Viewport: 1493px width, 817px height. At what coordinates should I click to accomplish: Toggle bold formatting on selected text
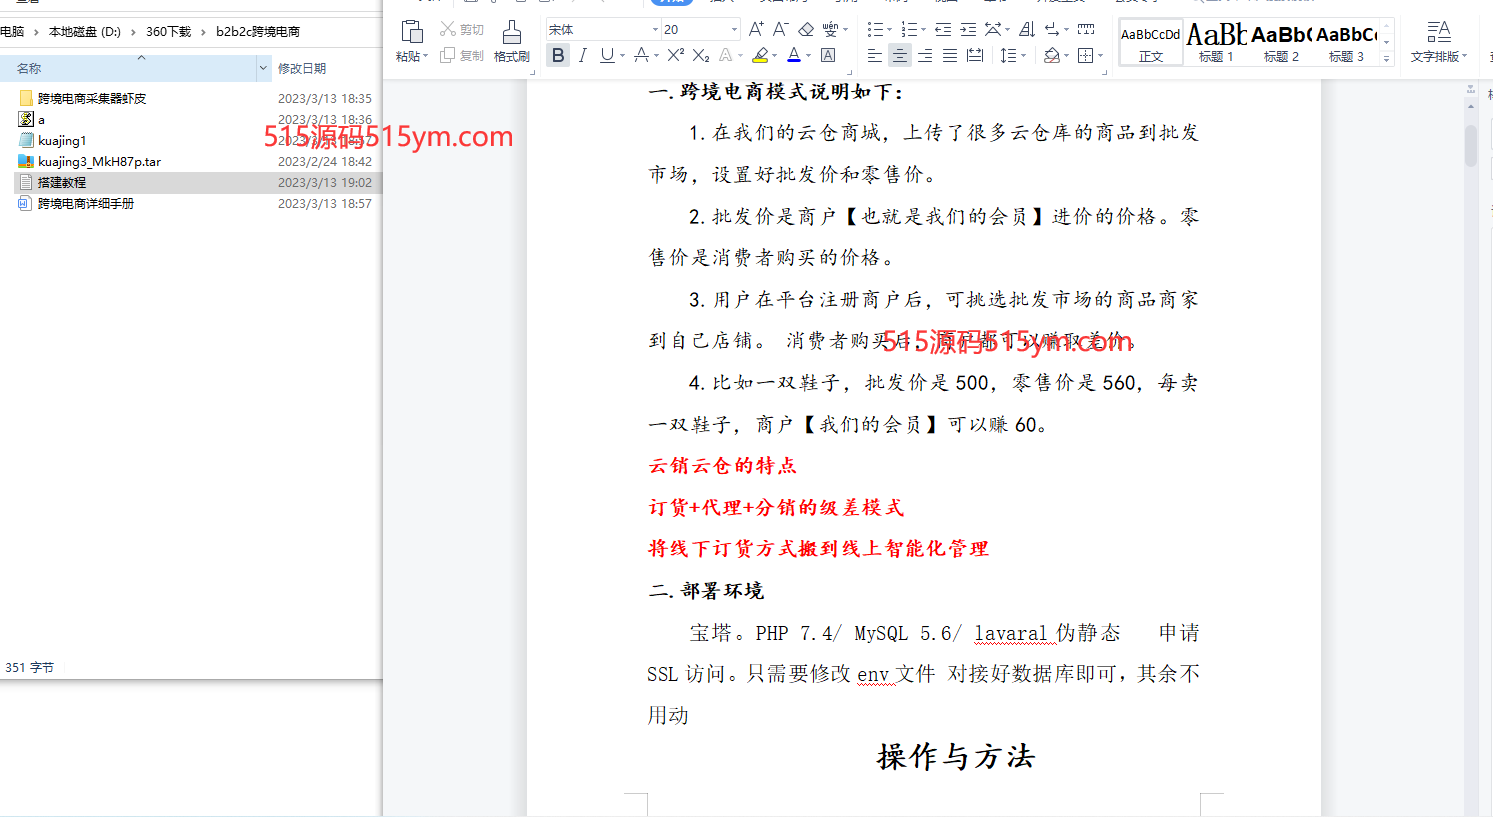click(557, 55)
